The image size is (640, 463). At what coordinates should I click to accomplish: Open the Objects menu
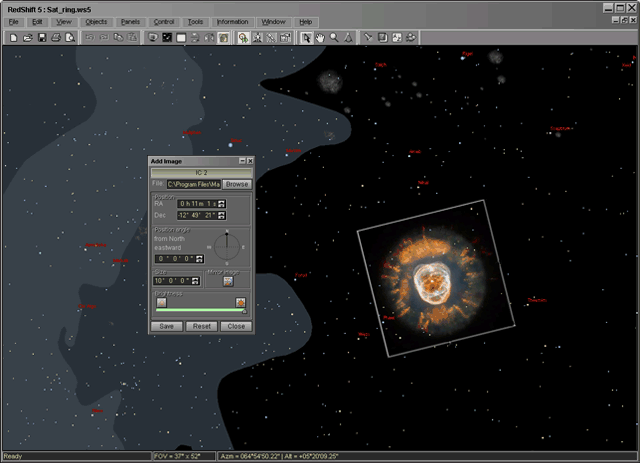tap(96, 21)
